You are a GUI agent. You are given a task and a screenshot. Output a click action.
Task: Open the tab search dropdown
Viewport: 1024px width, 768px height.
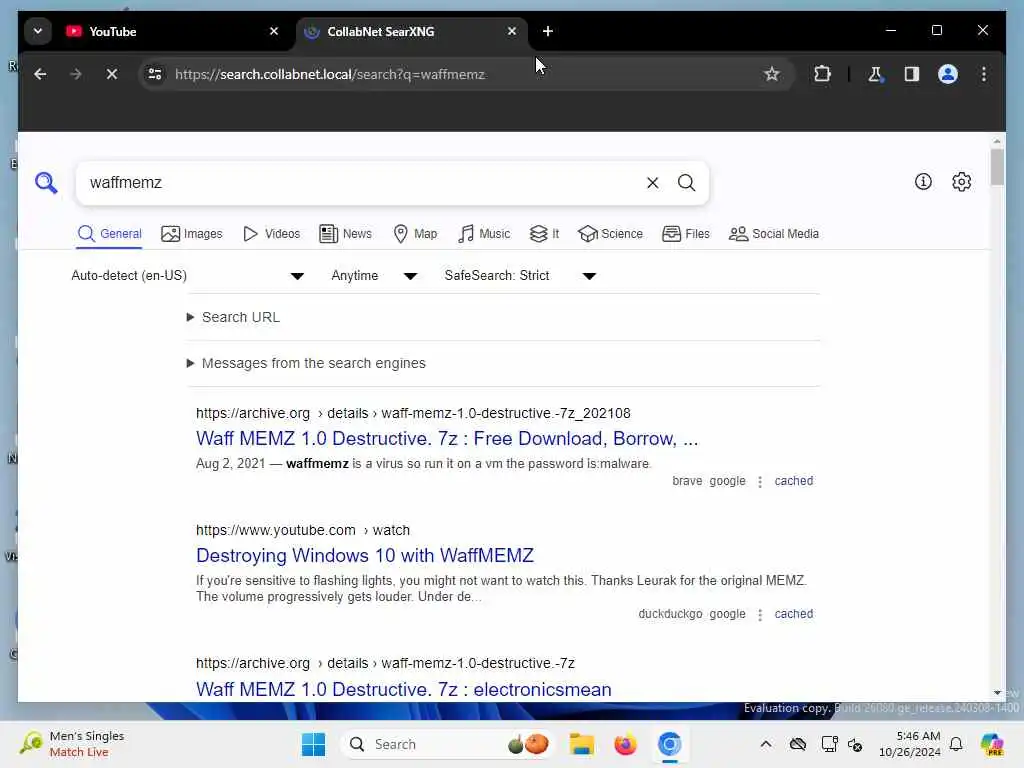click(38, 31)
